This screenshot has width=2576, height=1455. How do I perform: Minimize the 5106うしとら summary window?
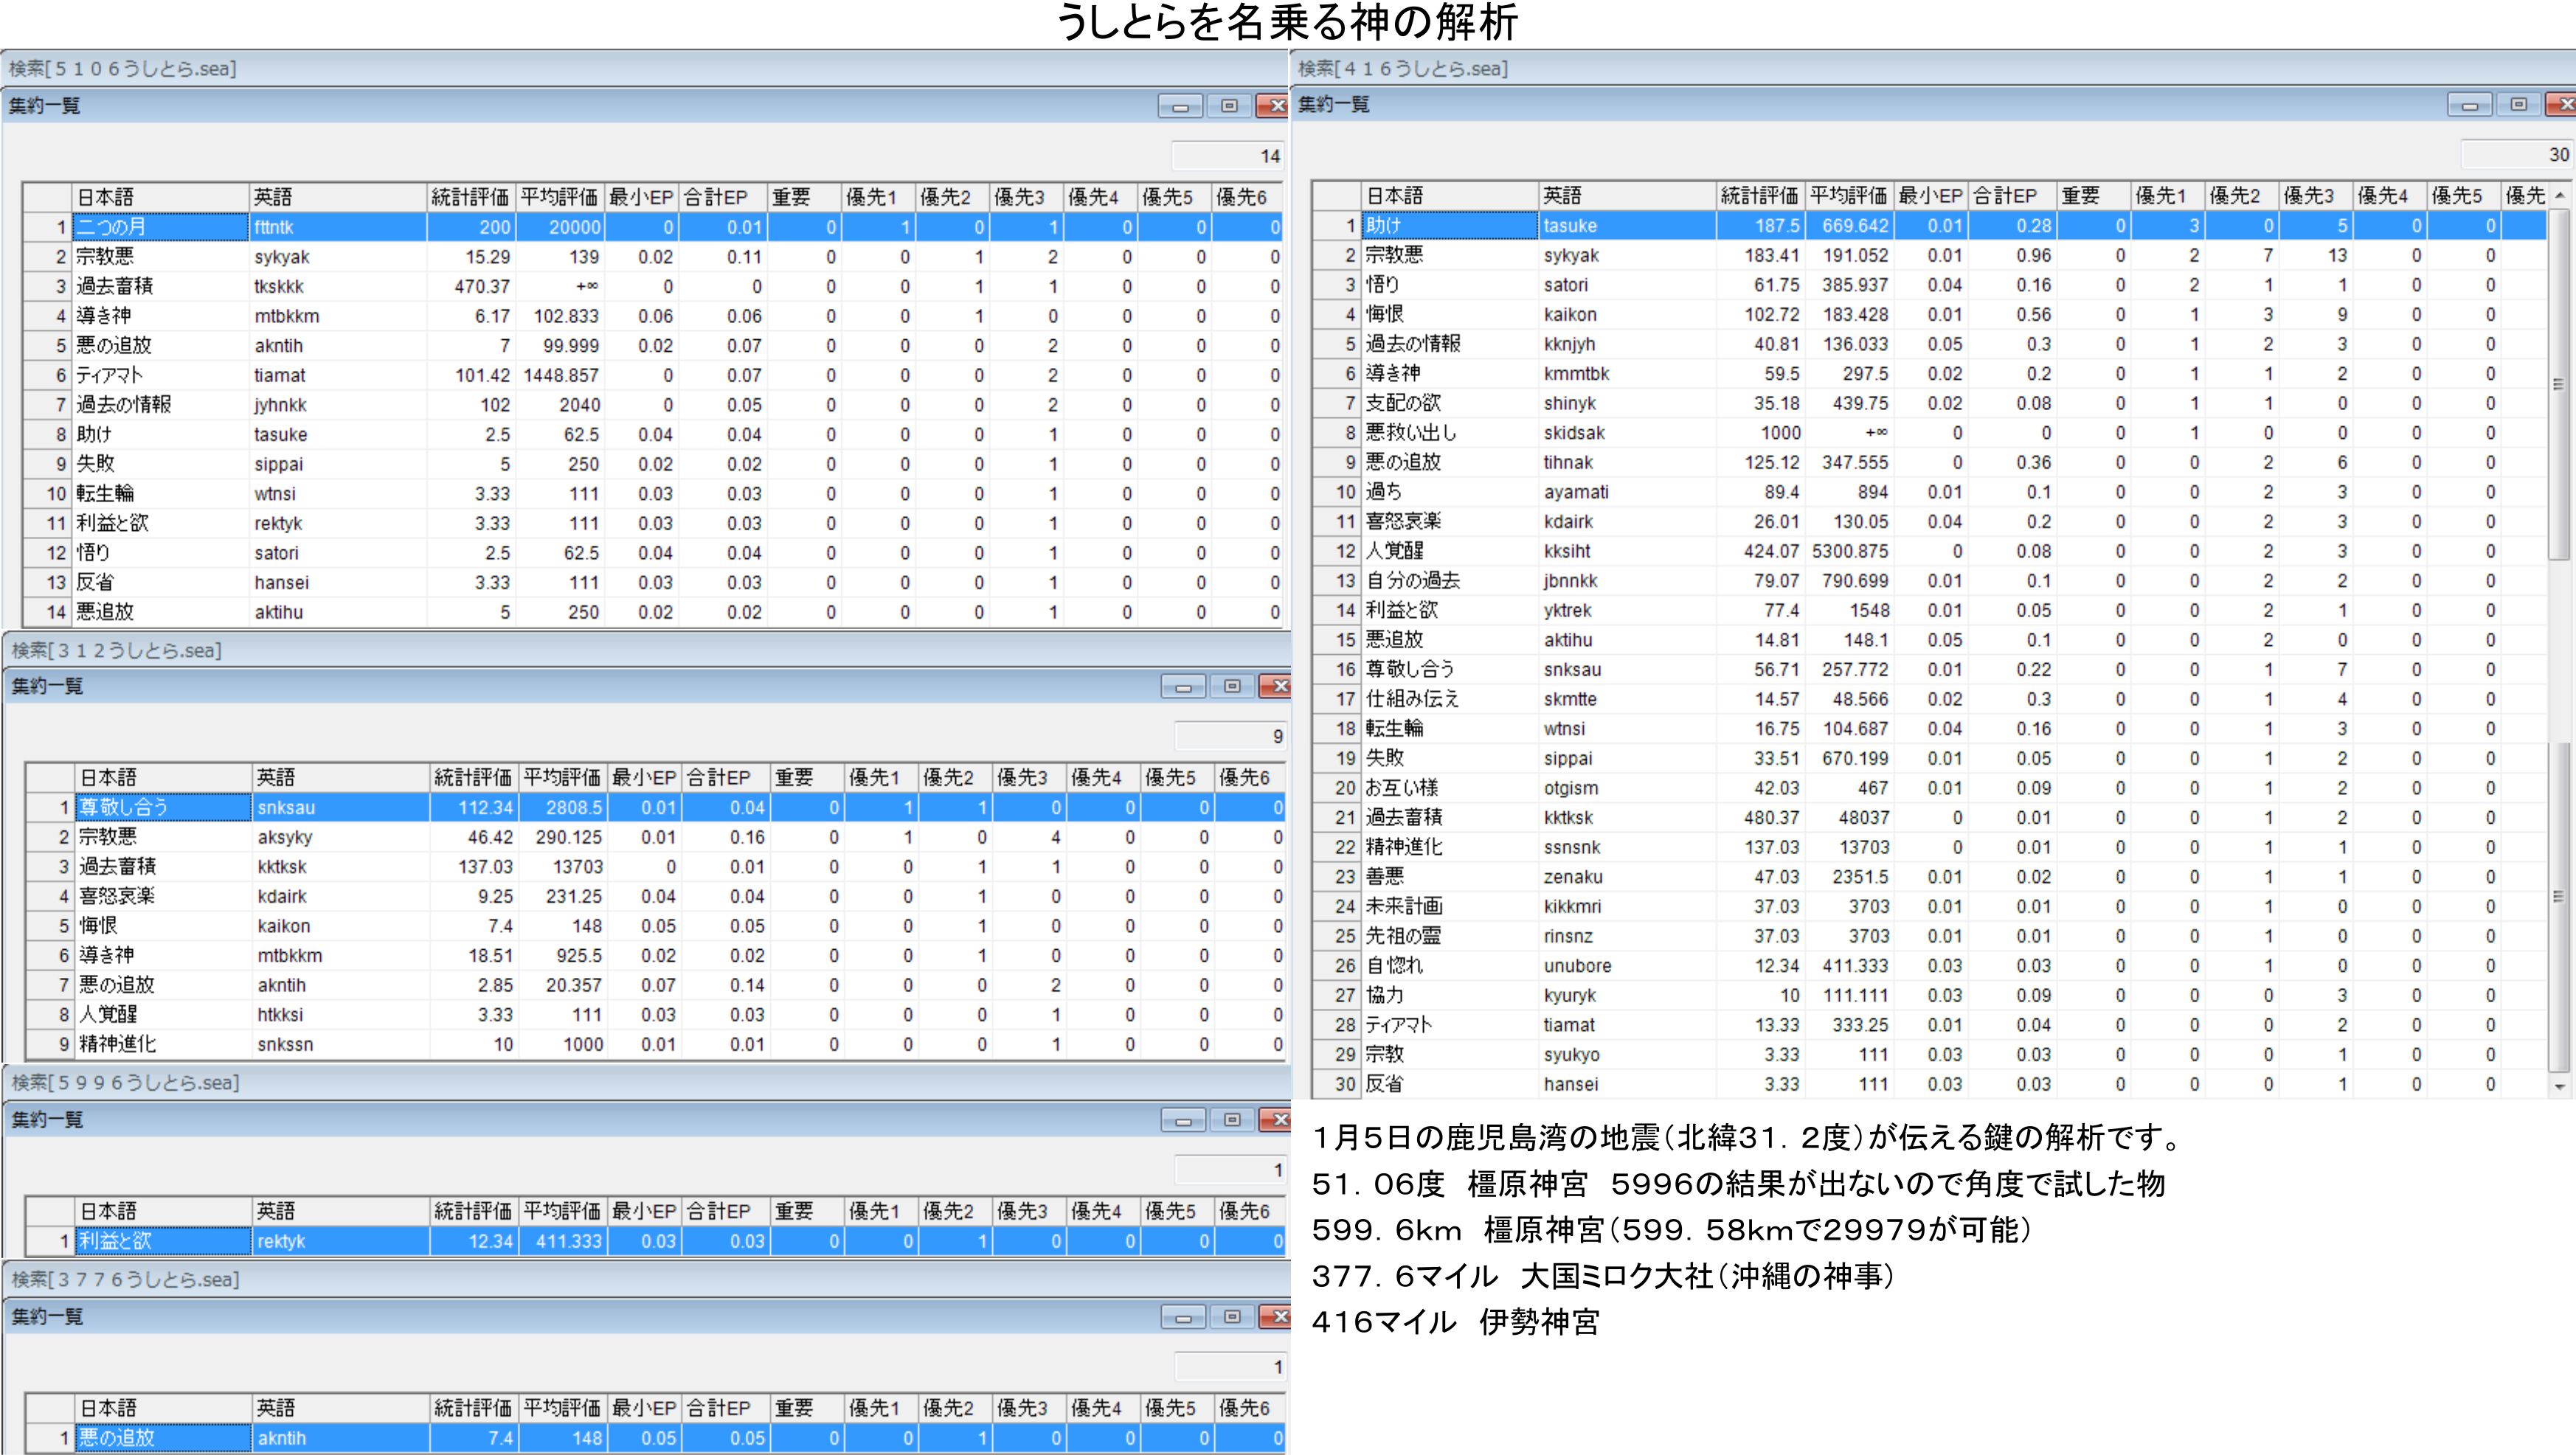pyautogui.click(x=1180, y=106)
